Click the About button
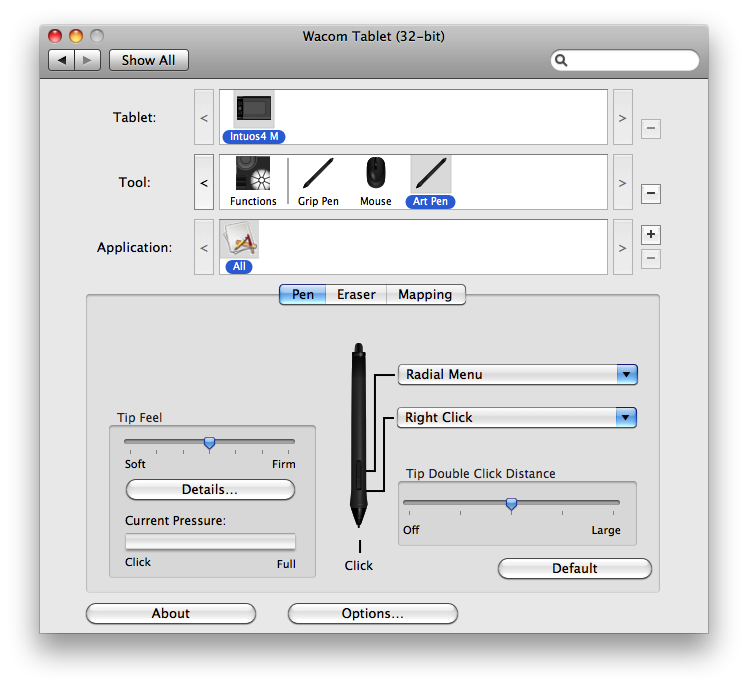Screen dimensions: 748x688 click(x=171, y=613)
